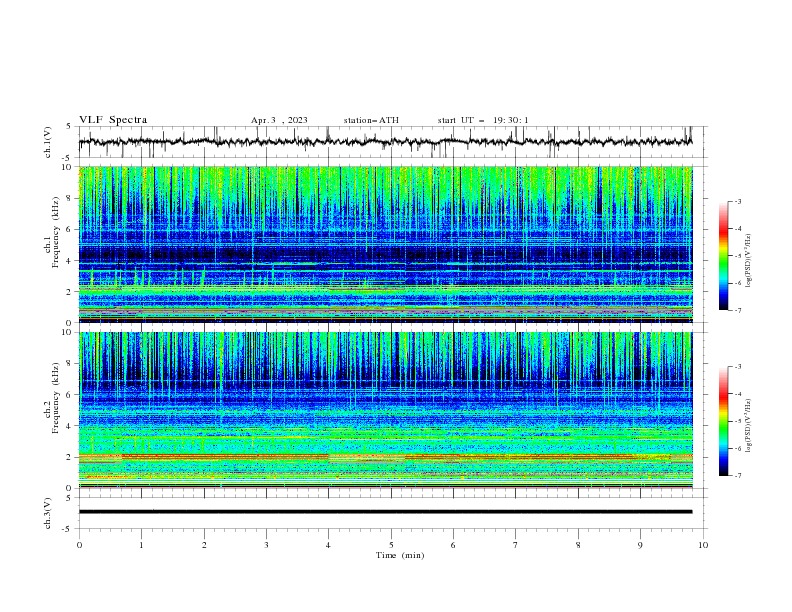792x612 pixels.
Task: Click the "-3" label on ch.2 colorbar
Action: coord(738,367)
